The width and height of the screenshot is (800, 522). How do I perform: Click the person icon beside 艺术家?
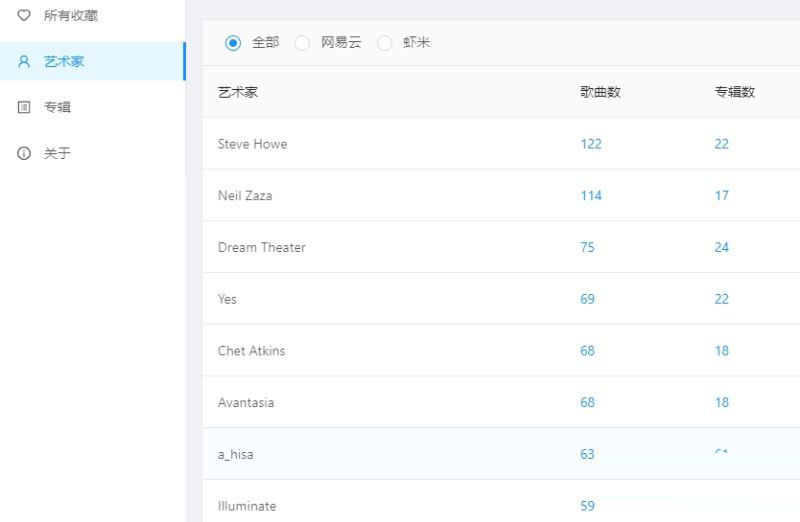pos(24,62)
